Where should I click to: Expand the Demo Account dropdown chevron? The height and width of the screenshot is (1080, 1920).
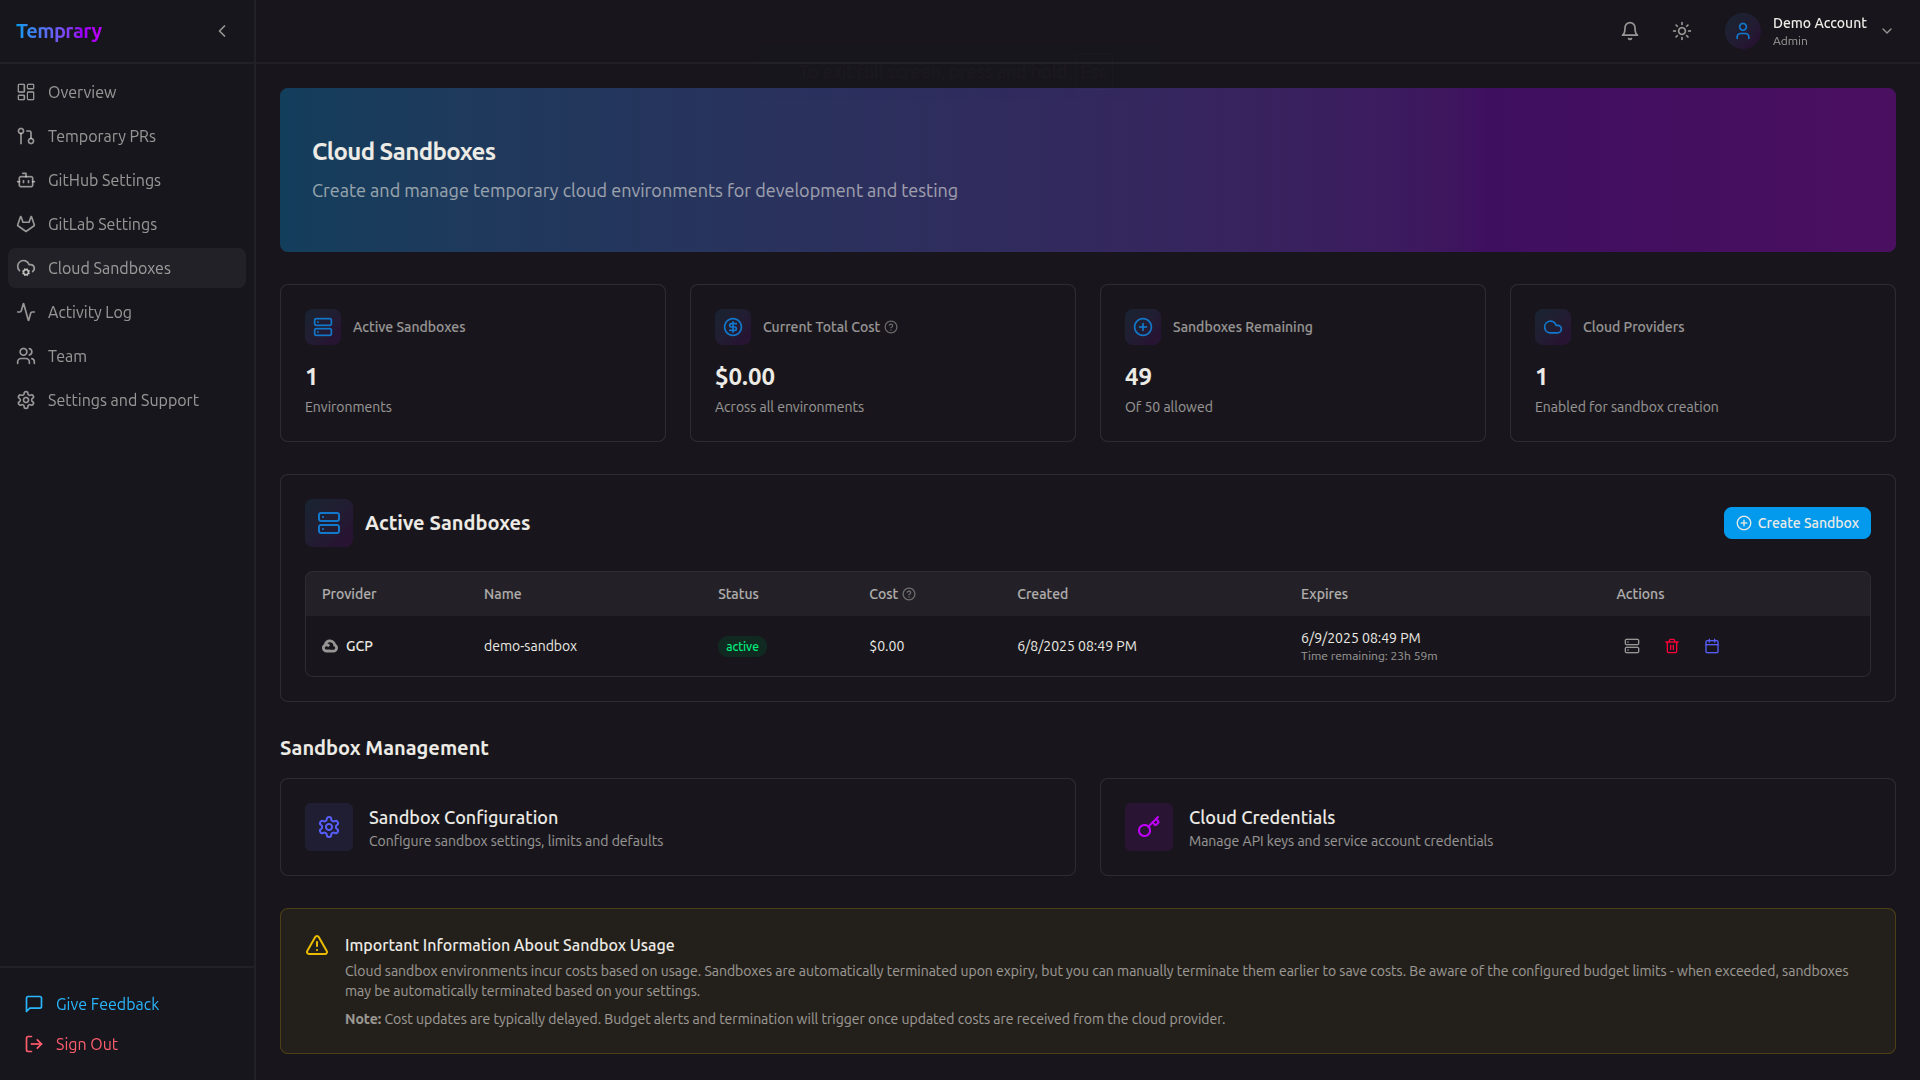pos(1887,31)
